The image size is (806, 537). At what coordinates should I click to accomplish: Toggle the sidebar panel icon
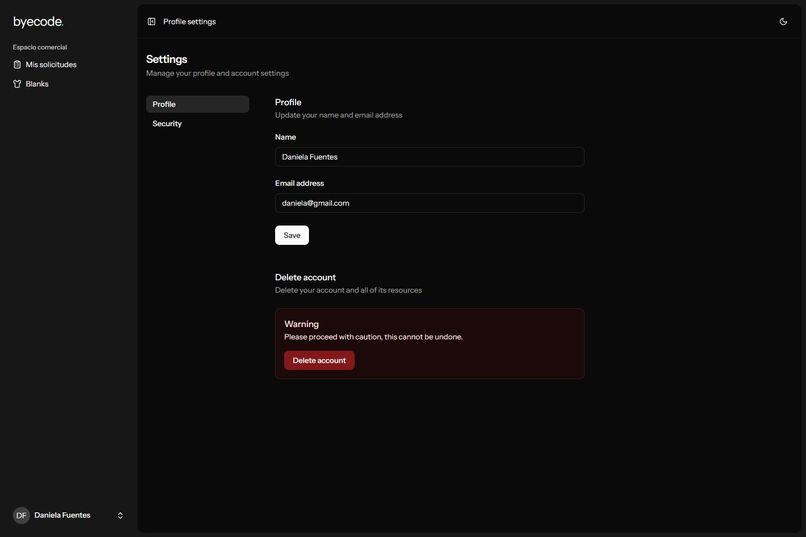click(152, 22)
